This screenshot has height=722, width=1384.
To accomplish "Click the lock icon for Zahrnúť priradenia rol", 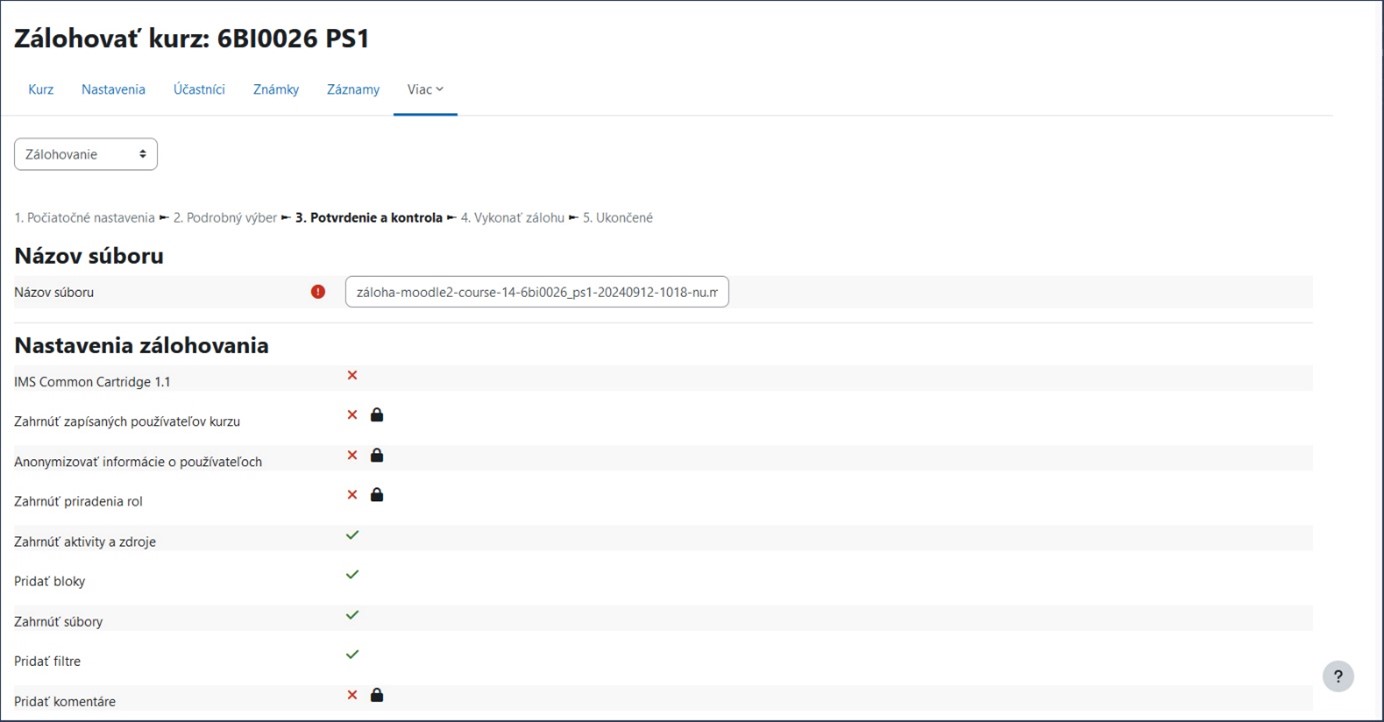I will tap(377, 495).
